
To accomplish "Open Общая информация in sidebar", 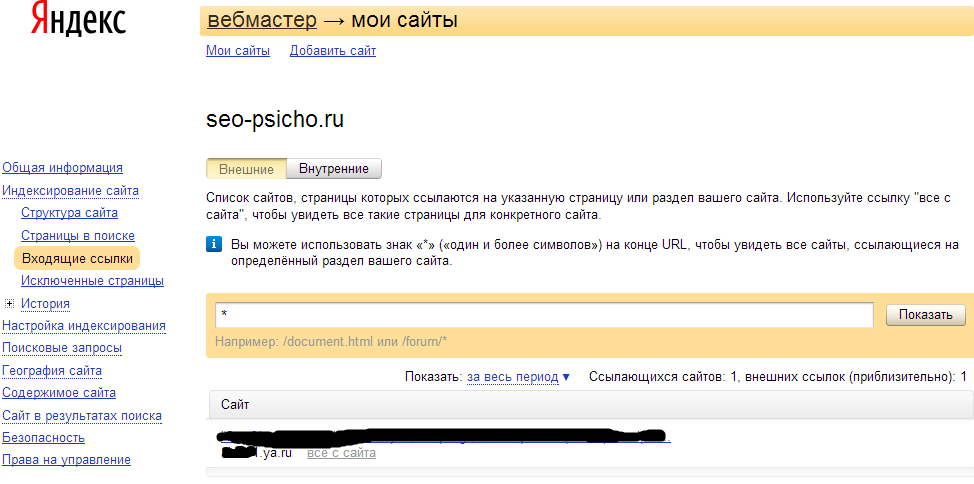I will point(63,168).
